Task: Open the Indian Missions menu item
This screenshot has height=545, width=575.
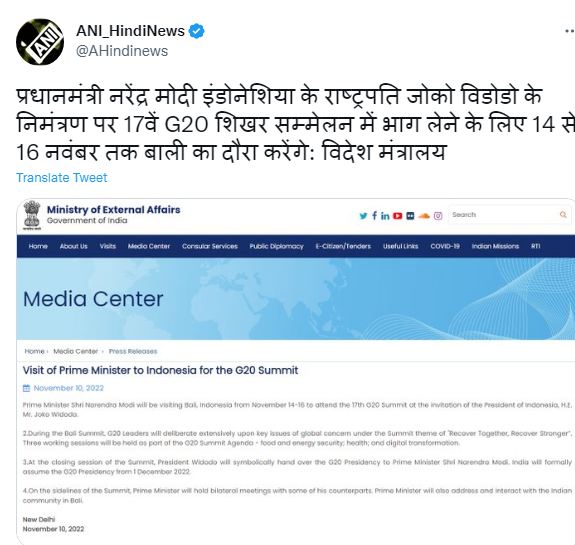Action: [495, 246]
